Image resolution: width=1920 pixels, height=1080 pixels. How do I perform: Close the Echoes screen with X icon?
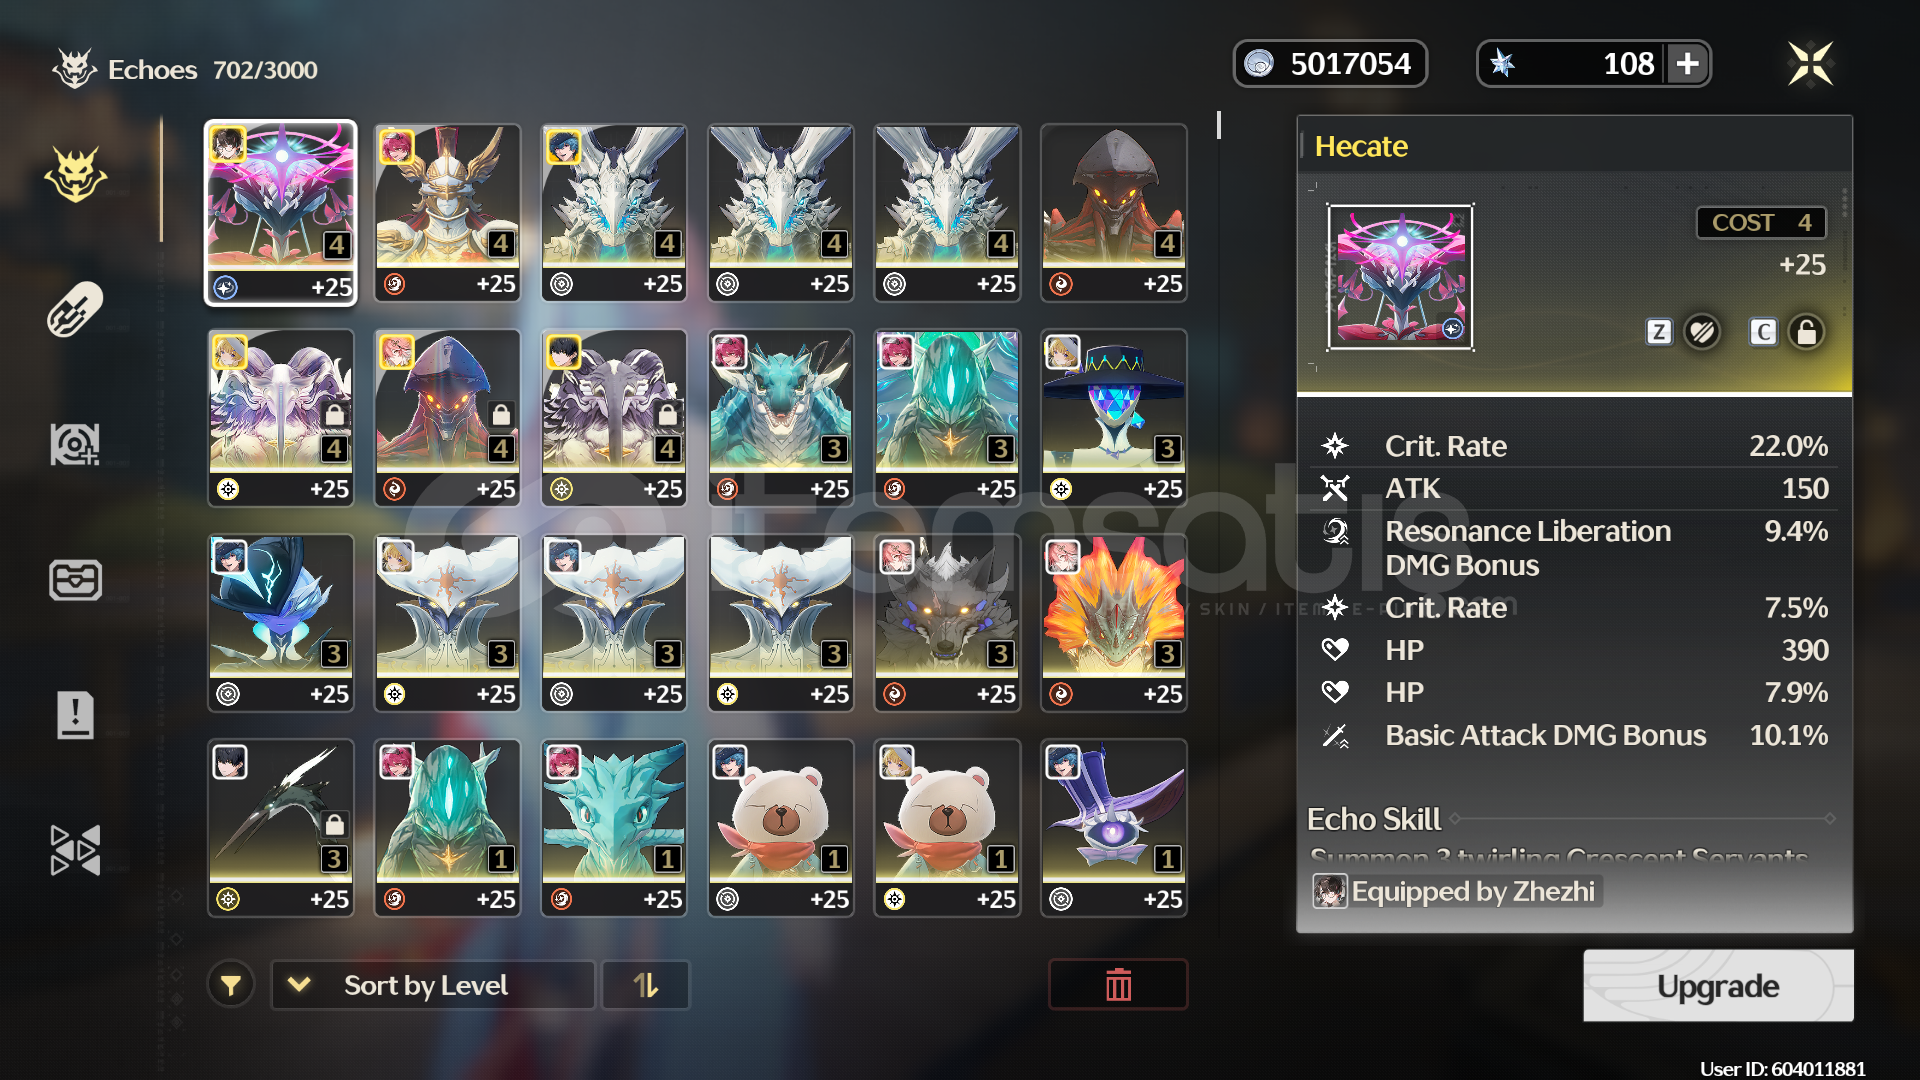[x=1811, y=64]
